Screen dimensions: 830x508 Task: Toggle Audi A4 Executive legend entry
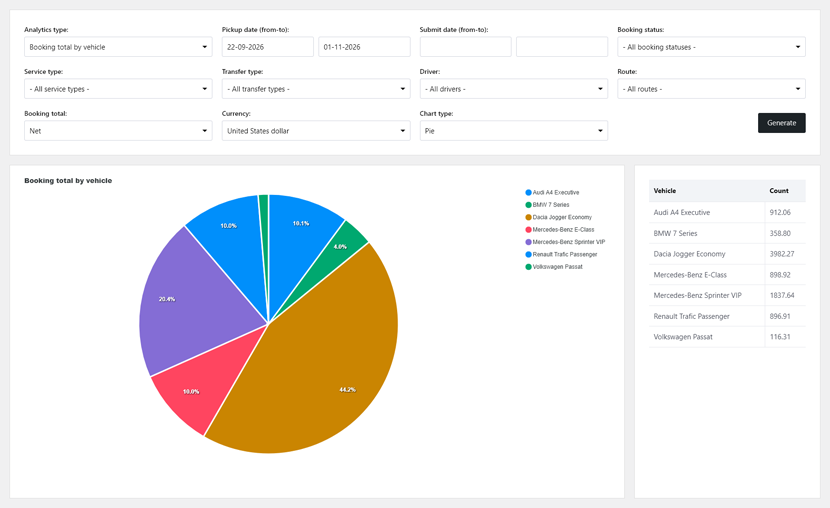tap(552, 193)
